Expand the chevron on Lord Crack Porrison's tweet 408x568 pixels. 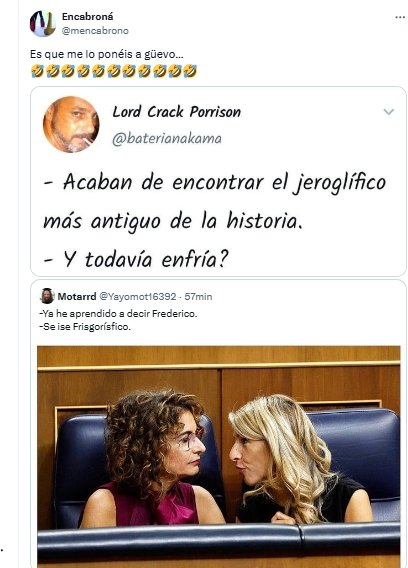click(x=388, y=112)
